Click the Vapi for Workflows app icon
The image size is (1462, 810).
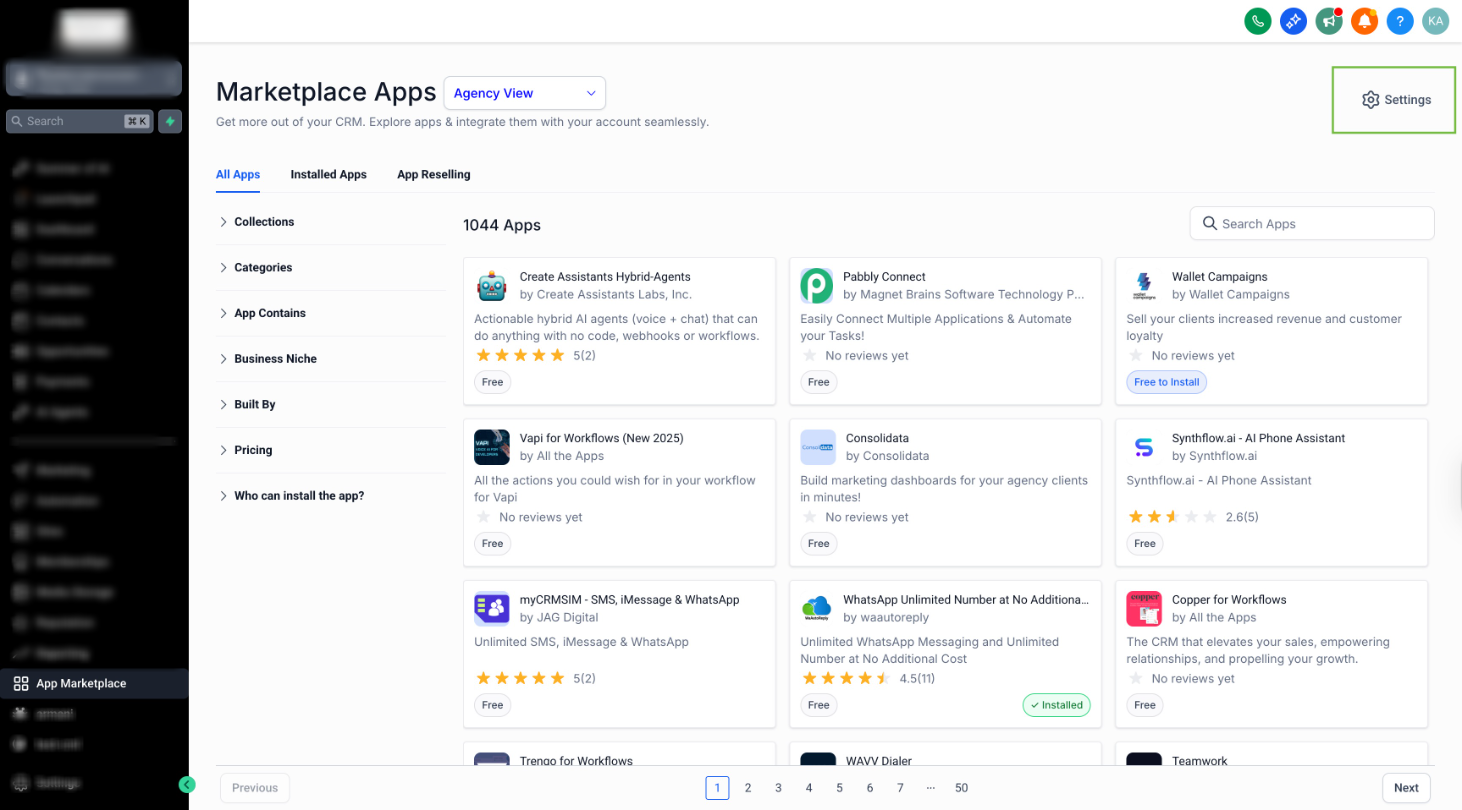tap(492, 447)
